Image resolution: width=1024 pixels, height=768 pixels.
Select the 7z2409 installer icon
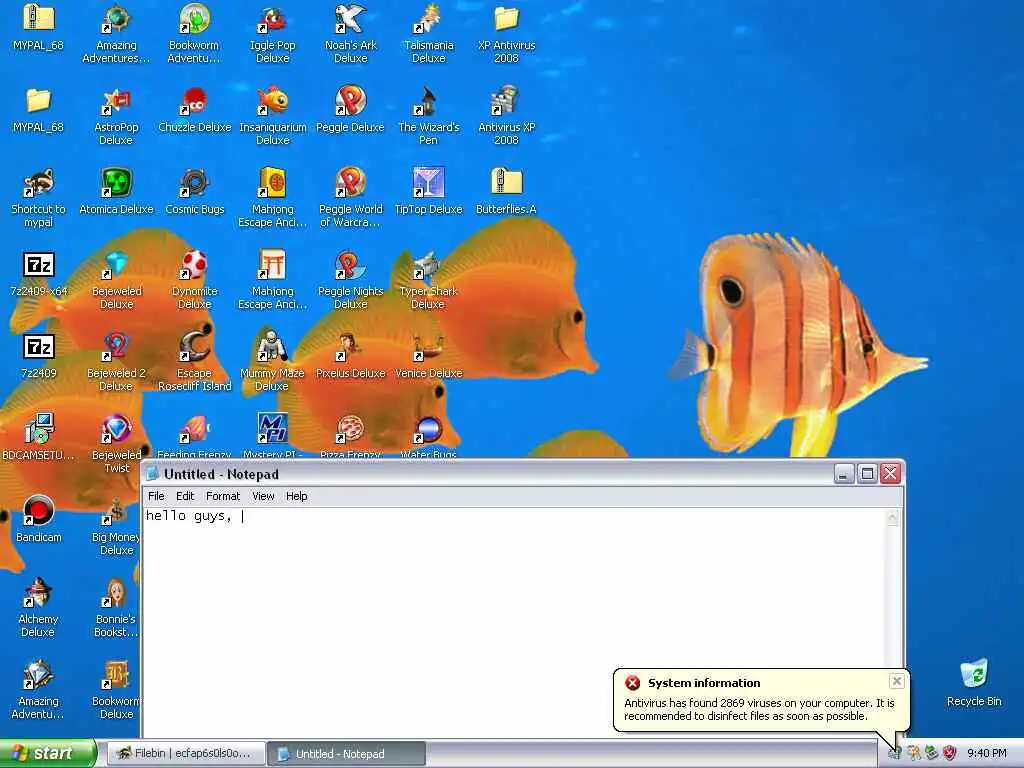tap(39, 356)
